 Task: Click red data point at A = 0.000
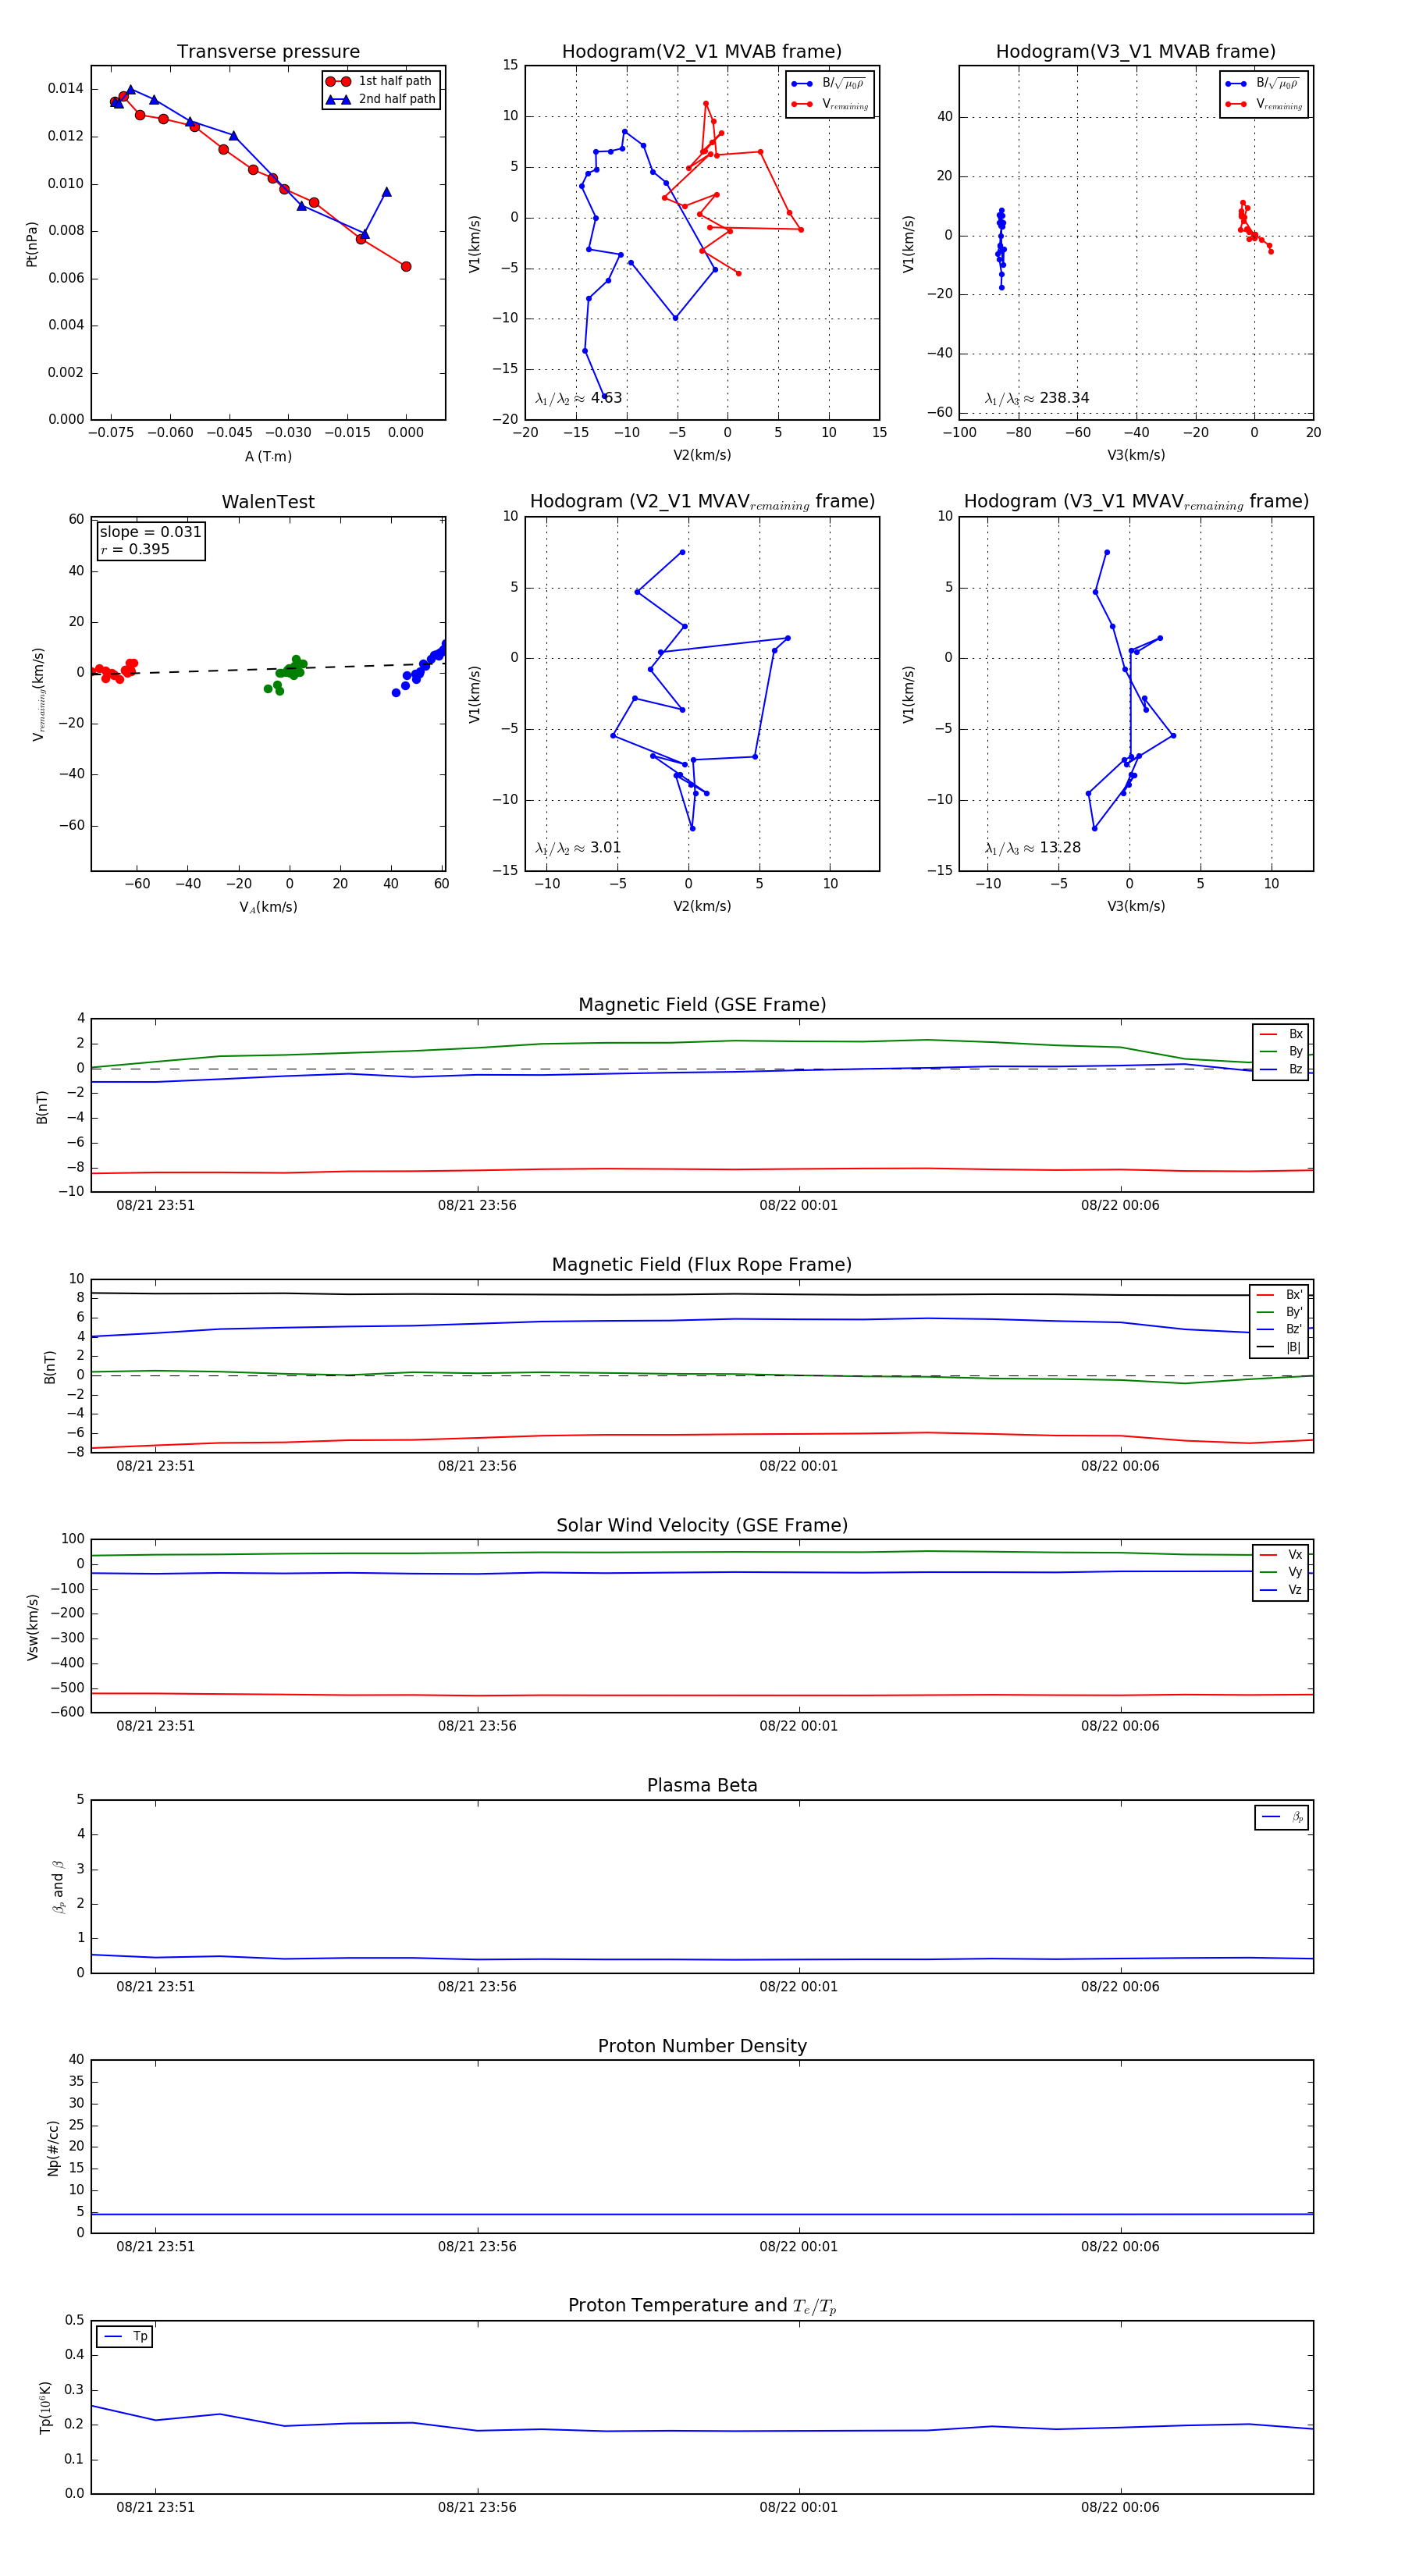coord(406,266)
